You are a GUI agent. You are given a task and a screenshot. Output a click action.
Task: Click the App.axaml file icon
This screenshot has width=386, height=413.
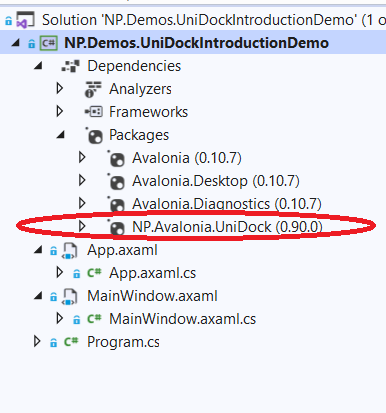(x=70, y=251)
